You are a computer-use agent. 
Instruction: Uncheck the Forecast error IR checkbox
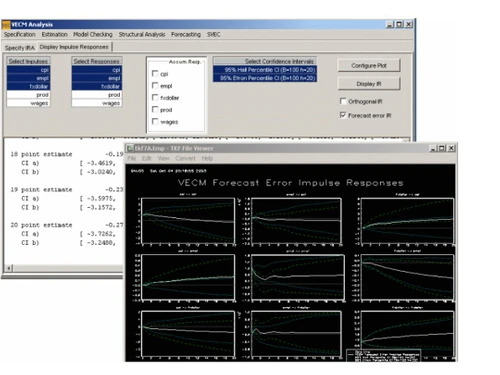click(x=343, y=115)
